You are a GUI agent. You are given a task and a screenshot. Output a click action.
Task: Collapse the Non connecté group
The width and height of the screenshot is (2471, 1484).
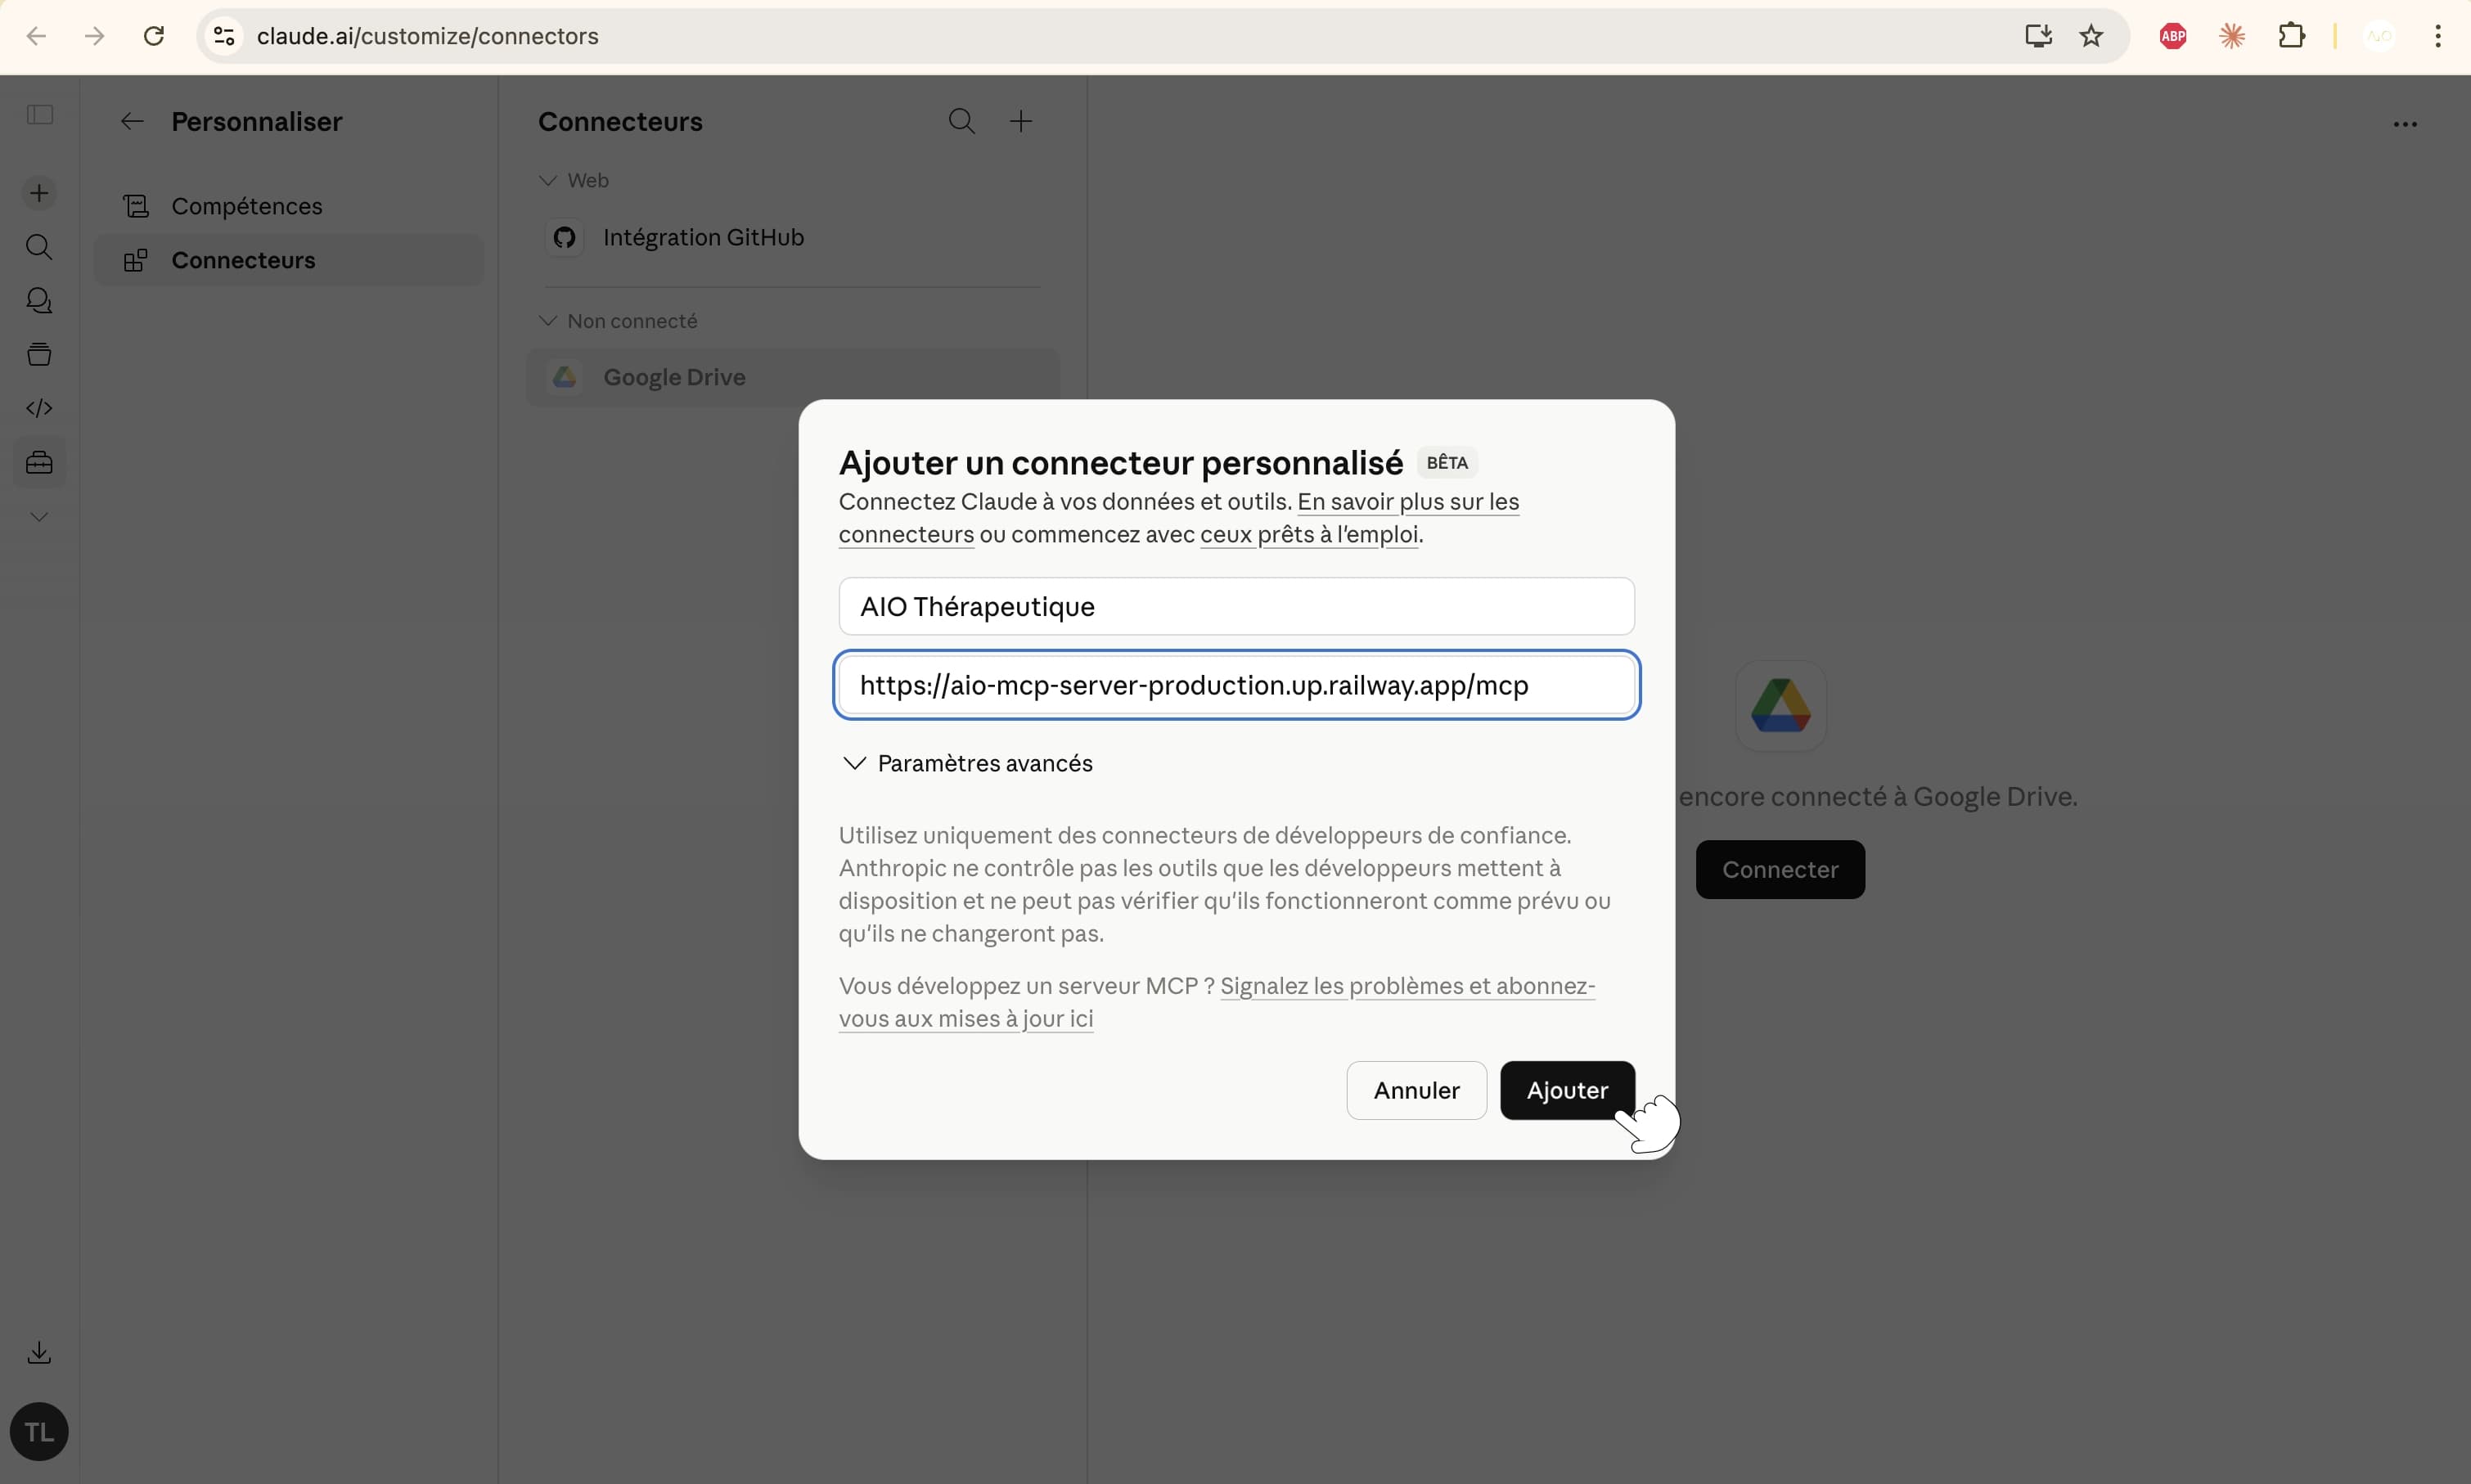tap(618, 321)
